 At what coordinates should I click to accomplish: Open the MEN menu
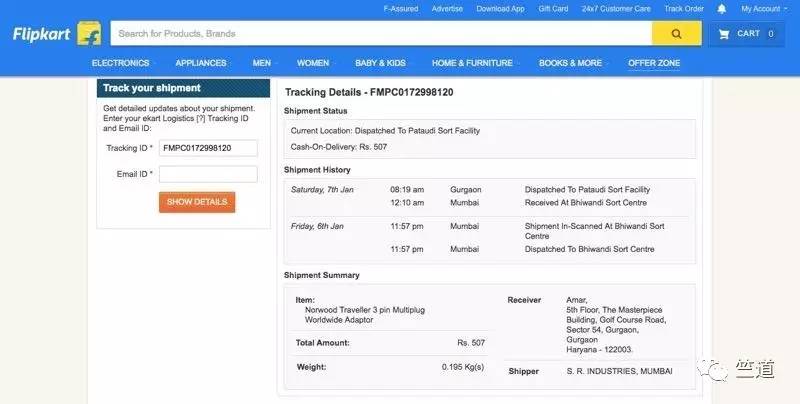tap(262, 63)
